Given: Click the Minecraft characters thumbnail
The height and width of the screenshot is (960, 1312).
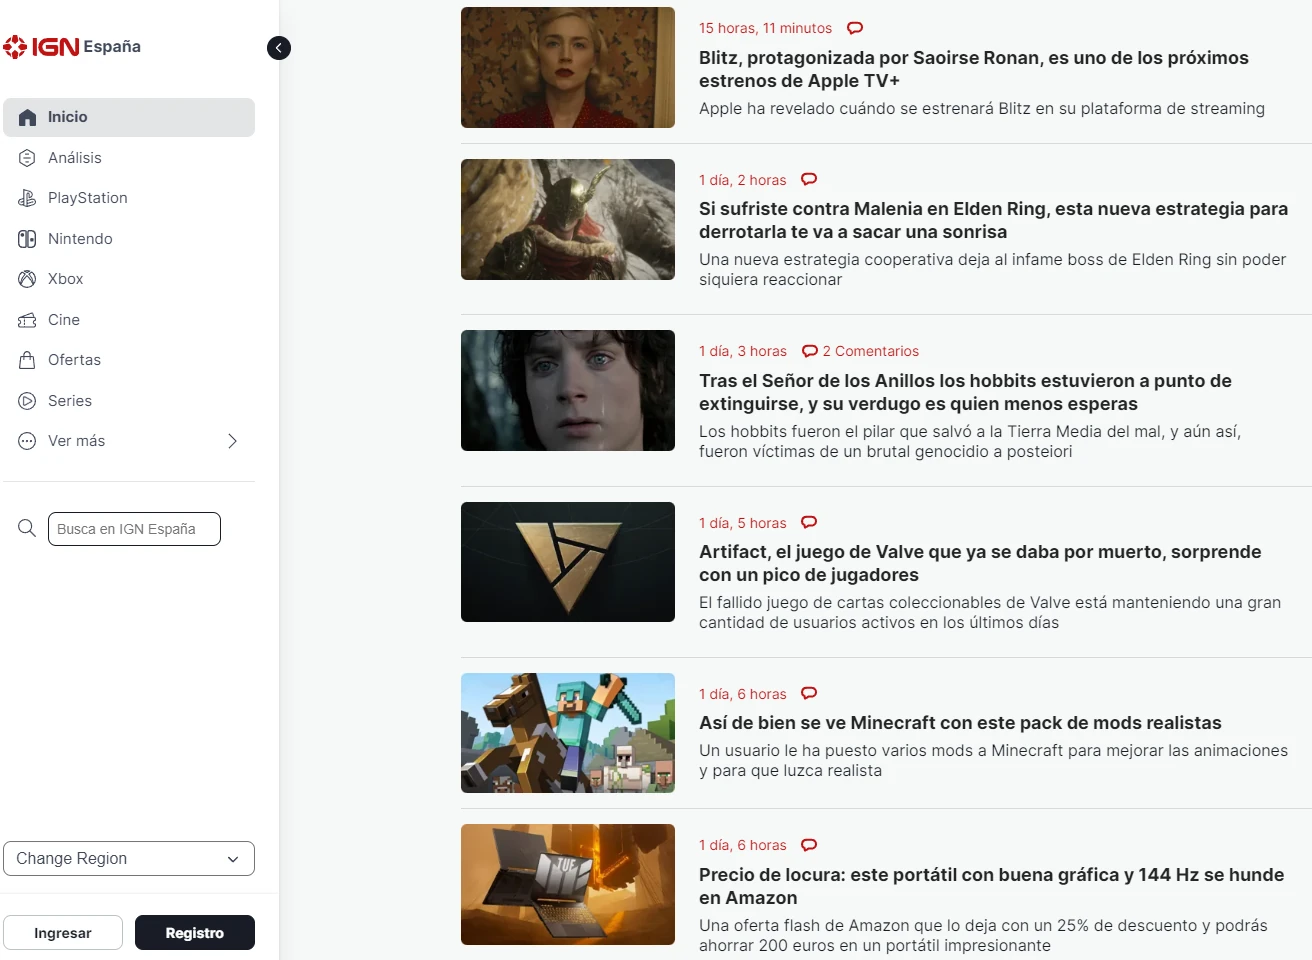Looking at the screenshot, I should pyautogui.click(x=568, y=733).
